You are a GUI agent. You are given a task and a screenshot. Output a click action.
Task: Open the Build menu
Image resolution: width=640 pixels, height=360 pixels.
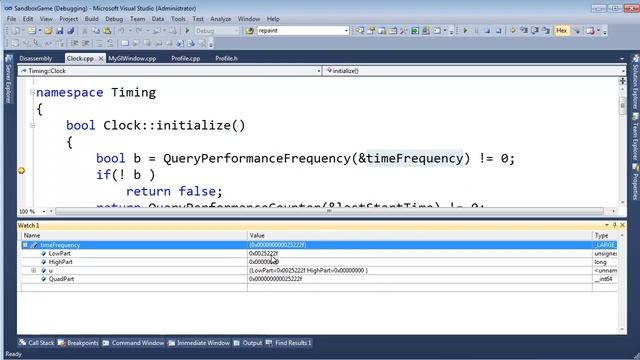point(91,19)
